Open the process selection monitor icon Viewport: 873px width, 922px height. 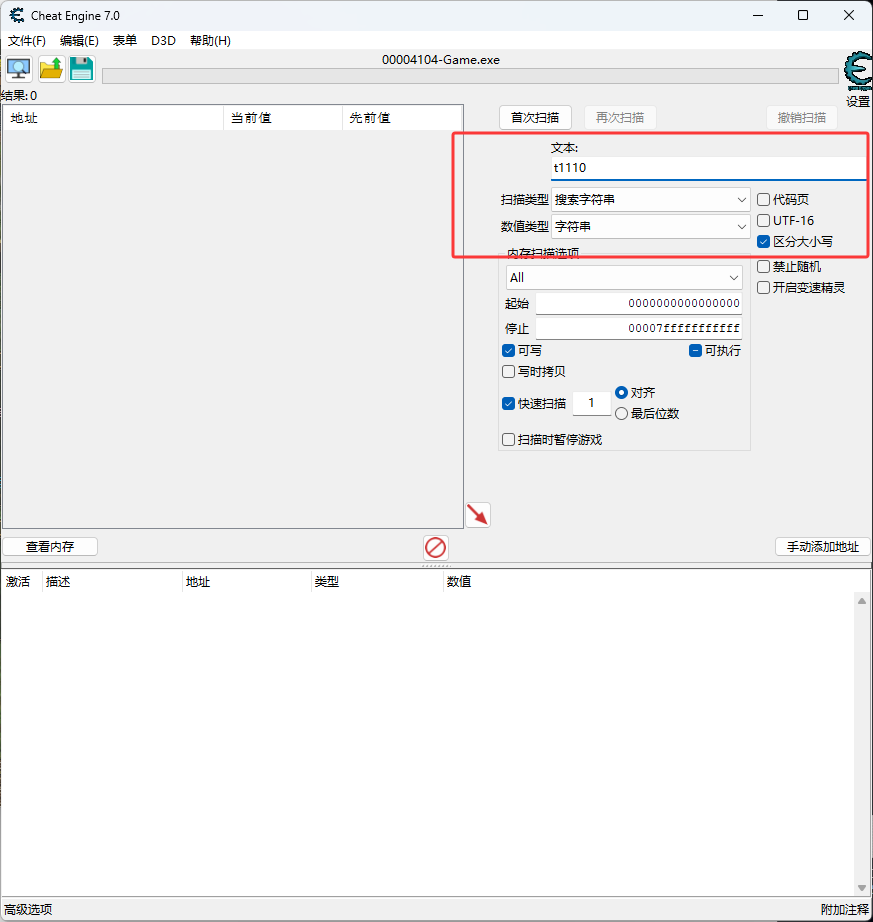pos(19,69)
